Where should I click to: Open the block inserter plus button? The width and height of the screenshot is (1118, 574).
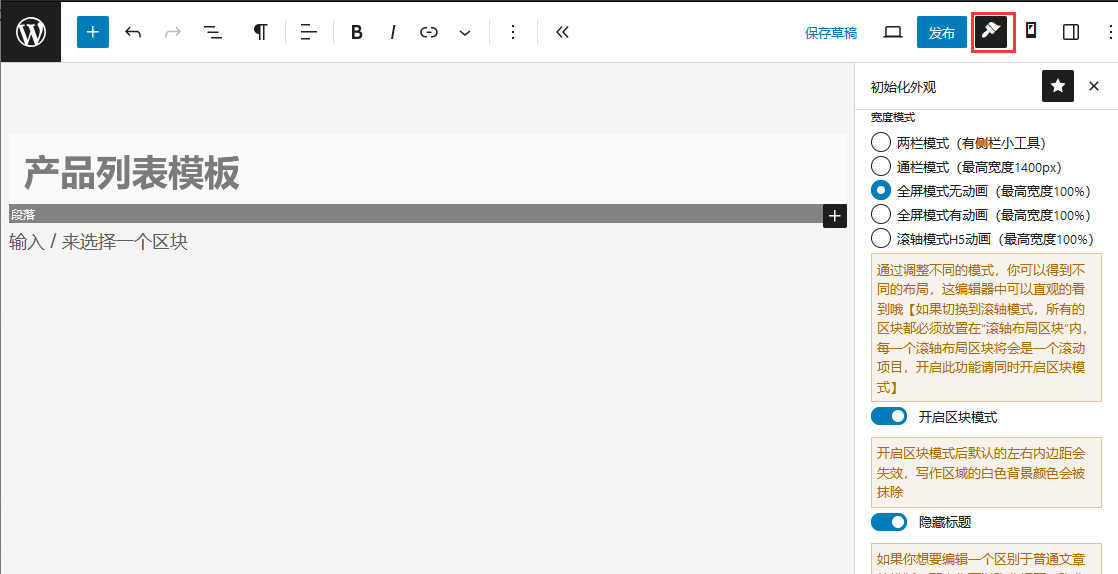tap(93, 32)
